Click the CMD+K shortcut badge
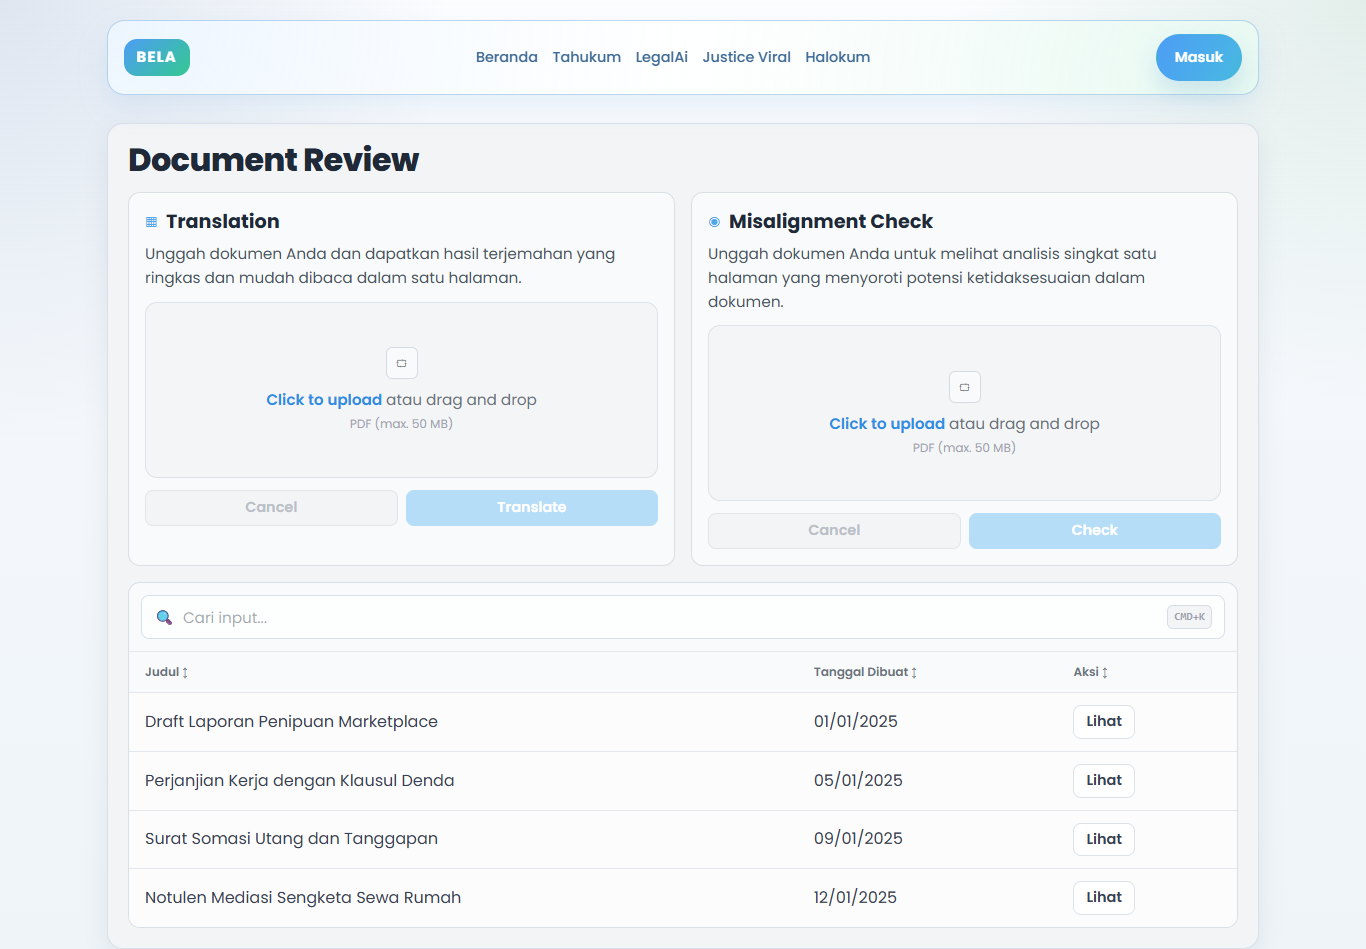 point(1189,617)
